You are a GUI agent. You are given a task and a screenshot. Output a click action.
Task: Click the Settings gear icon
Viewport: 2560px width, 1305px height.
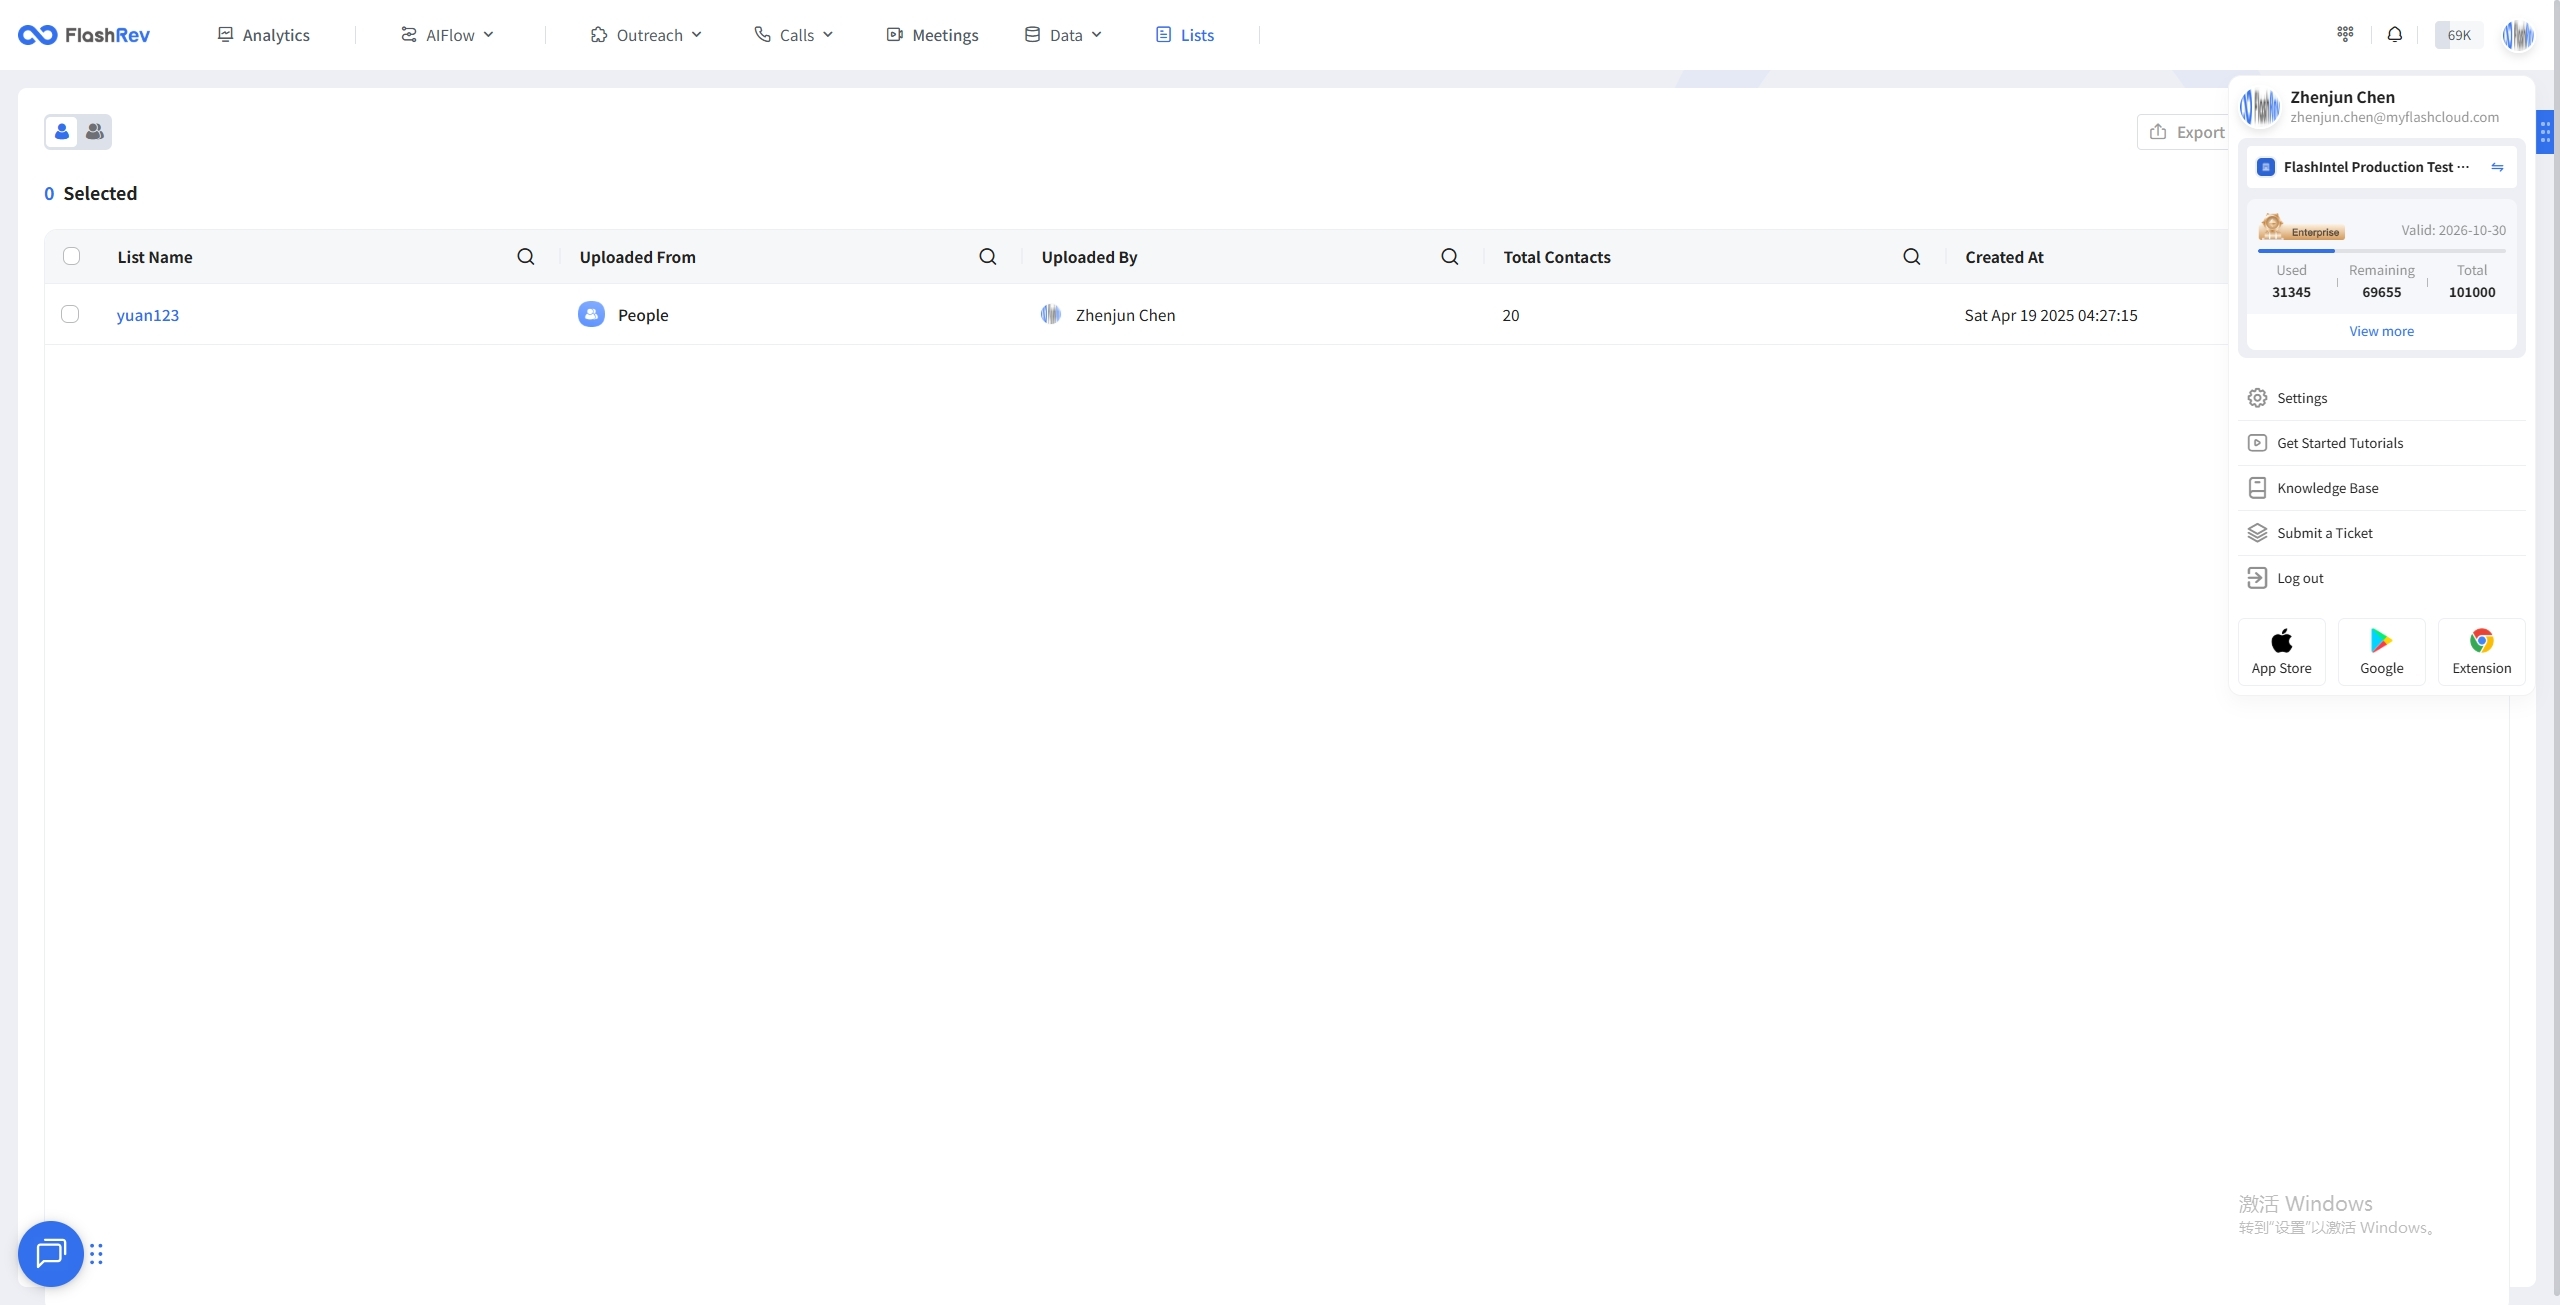pyautogui.click(x=2257, y=398)
